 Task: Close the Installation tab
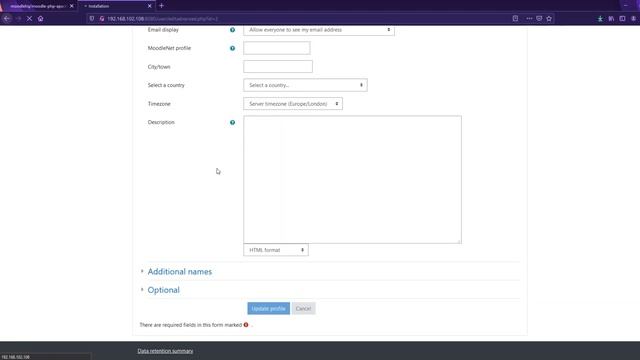(x=149, y=6)
